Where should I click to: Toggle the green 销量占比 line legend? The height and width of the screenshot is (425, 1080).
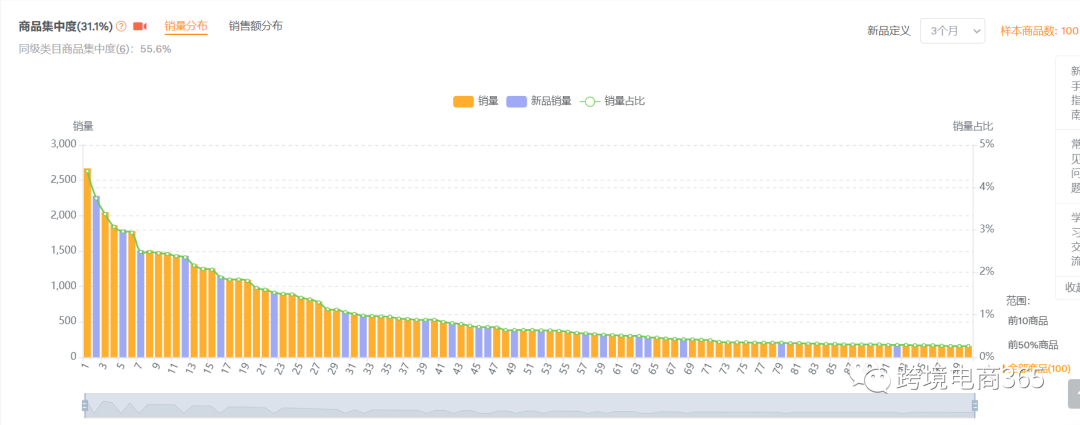pyautogui.click(x=612, y=101)
